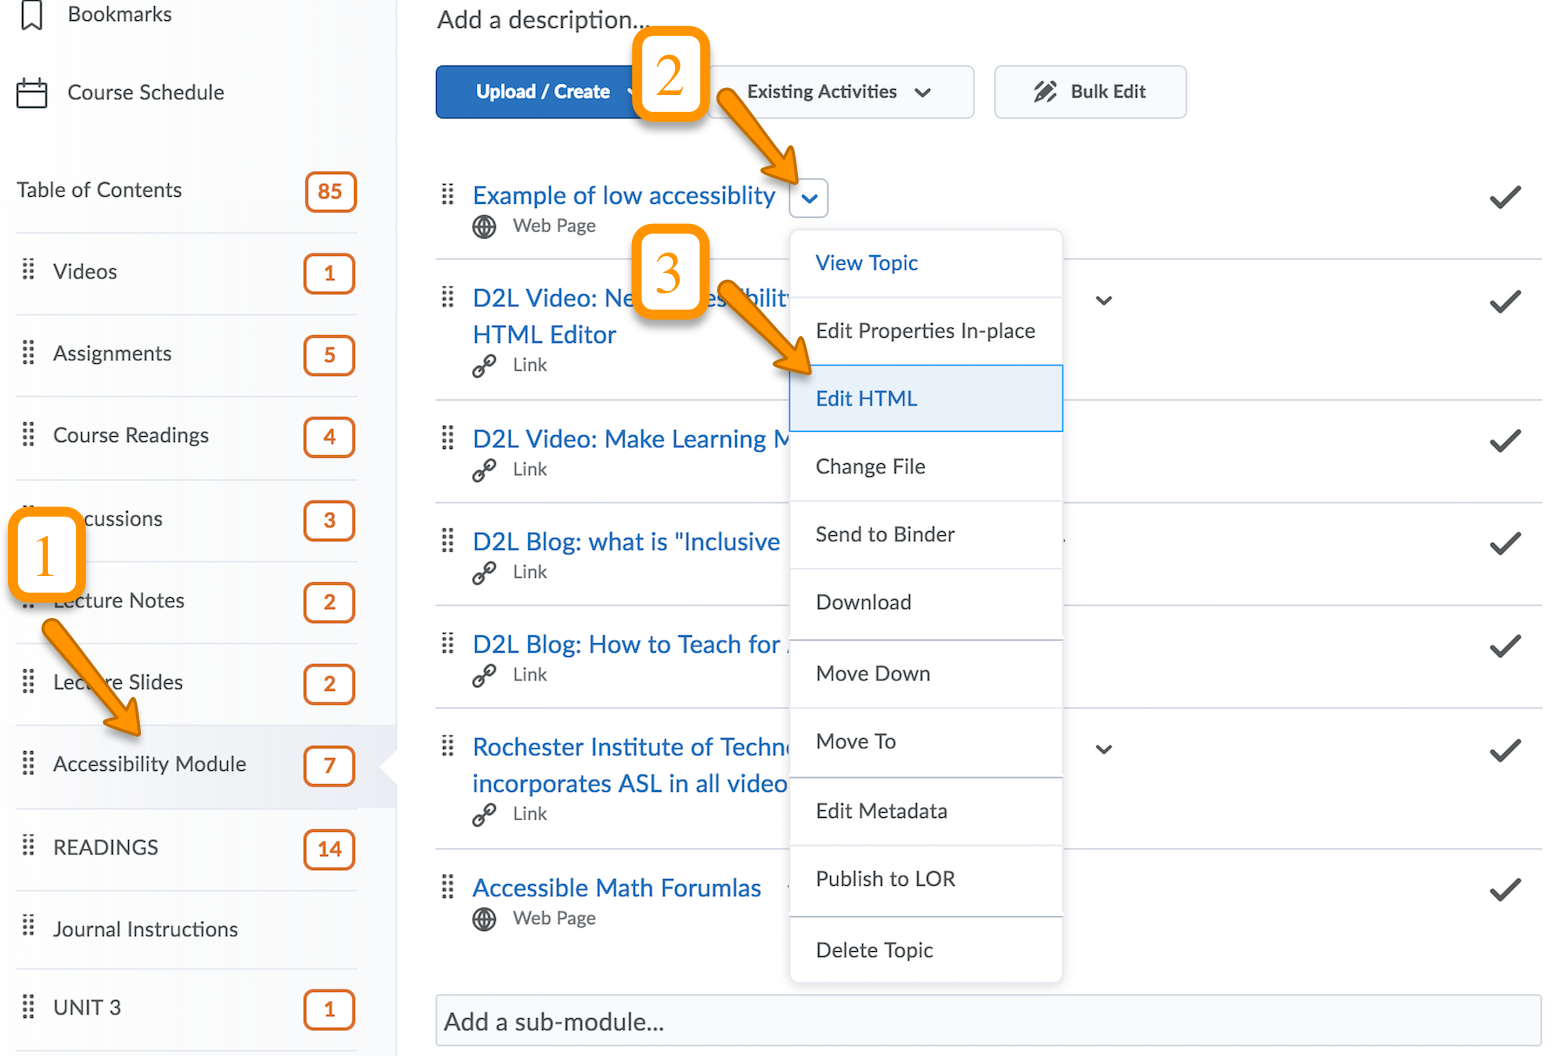Image resolution: width=1564 pixels, height=1056 pixels.
Task: Click the link icon under D2L Video: Make Learning
Action: (x=484, y=470)
